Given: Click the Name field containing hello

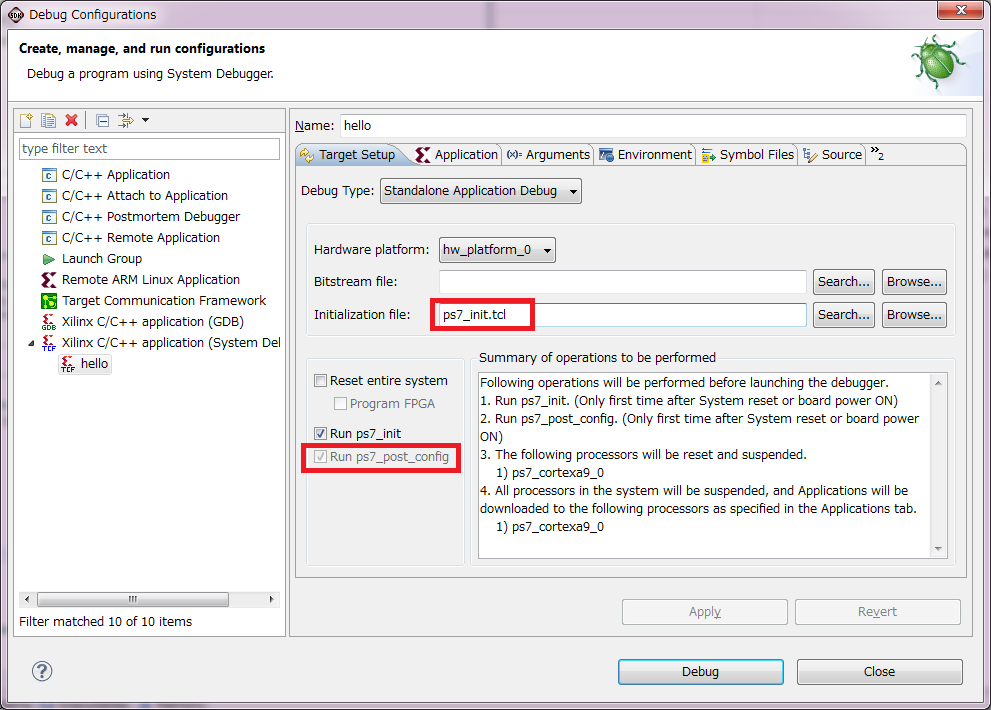Looking at the screenshot, I should 653,125.
